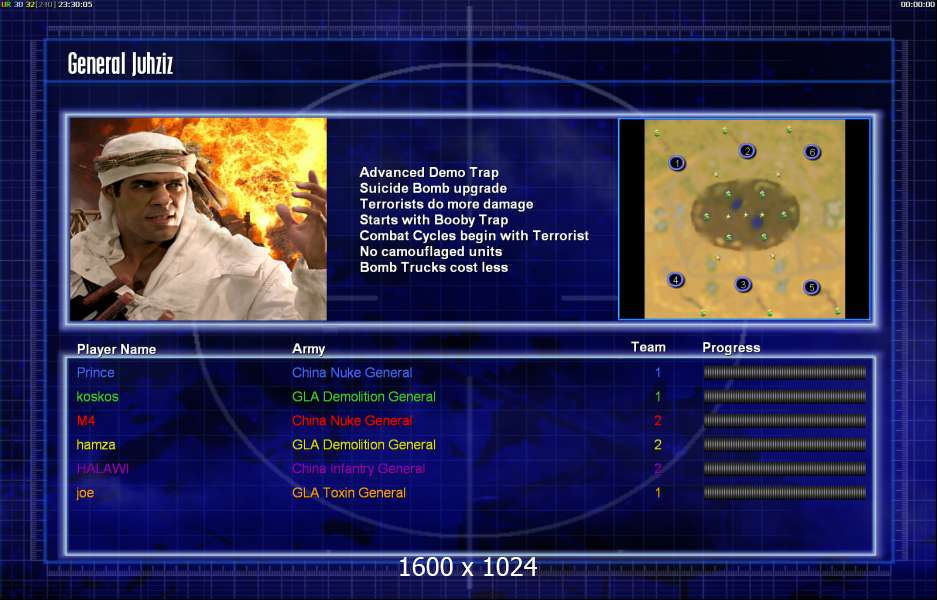Click "Starts with Booby Trap" text
The width and height of the screenshot is (937, 600).
pos(434,220)
